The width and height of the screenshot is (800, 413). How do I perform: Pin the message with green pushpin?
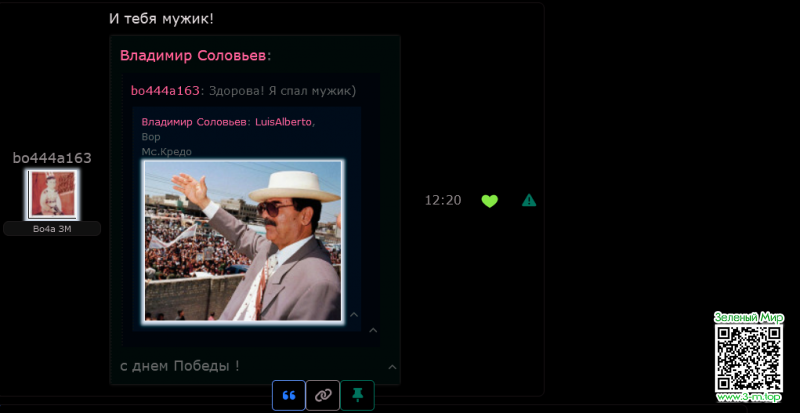tap(357, 395)
